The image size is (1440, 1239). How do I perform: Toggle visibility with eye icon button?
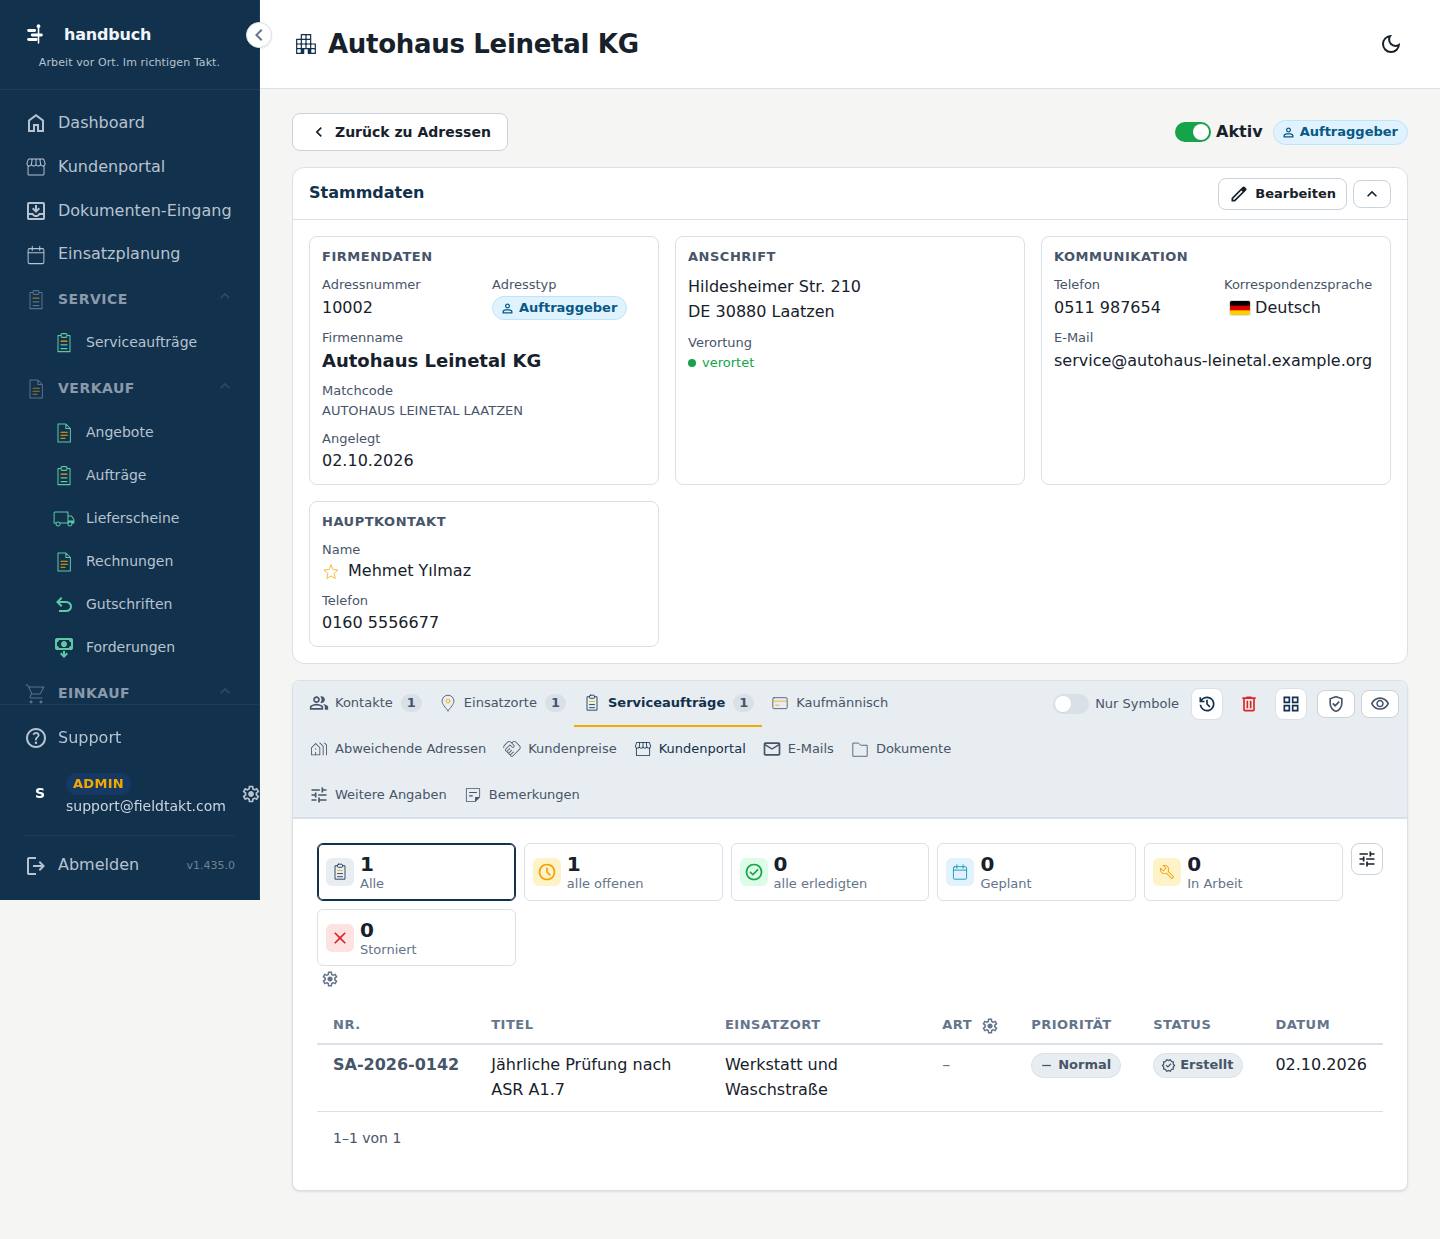coord(1380,704)
